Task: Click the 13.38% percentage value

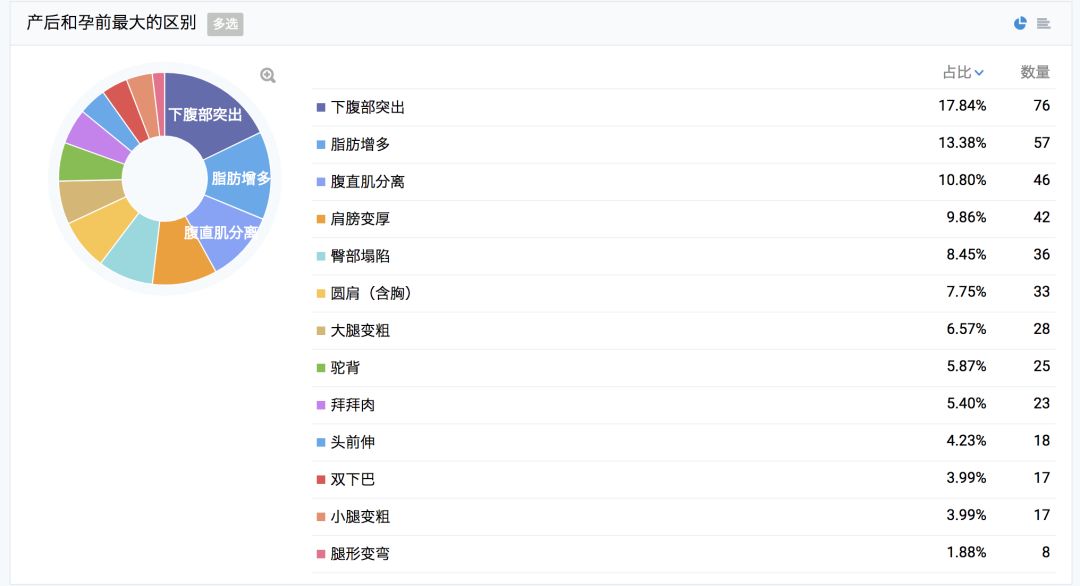Action: click(962, 143)
